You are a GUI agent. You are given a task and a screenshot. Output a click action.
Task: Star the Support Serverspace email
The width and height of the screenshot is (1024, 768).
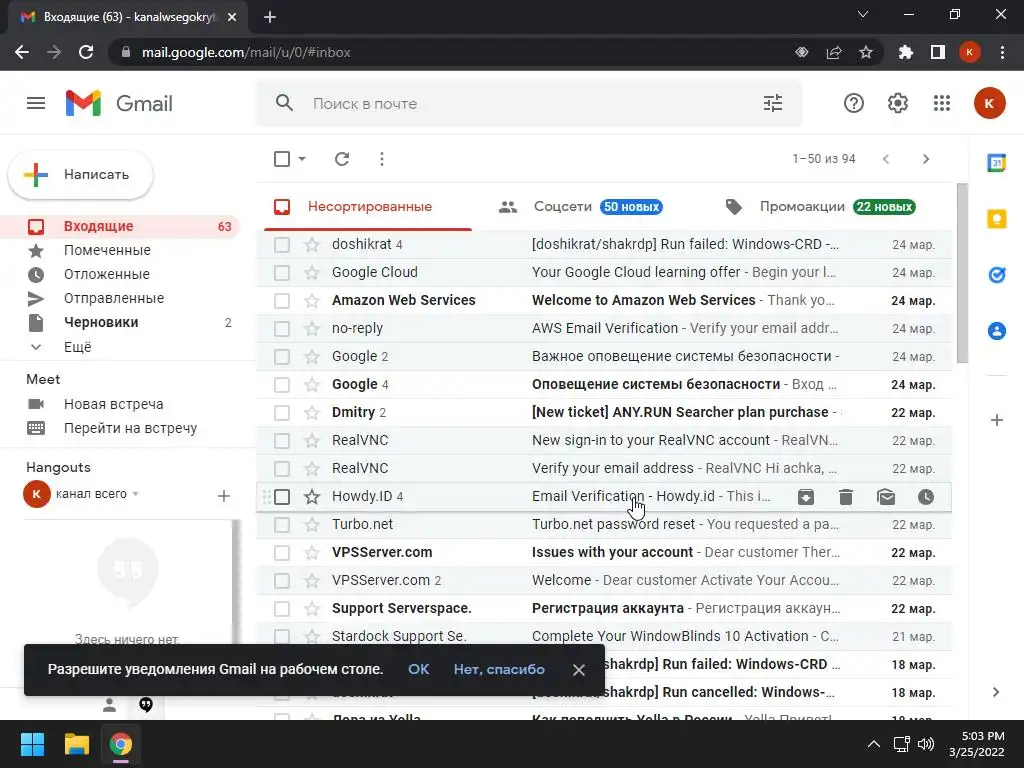(312, 609)
